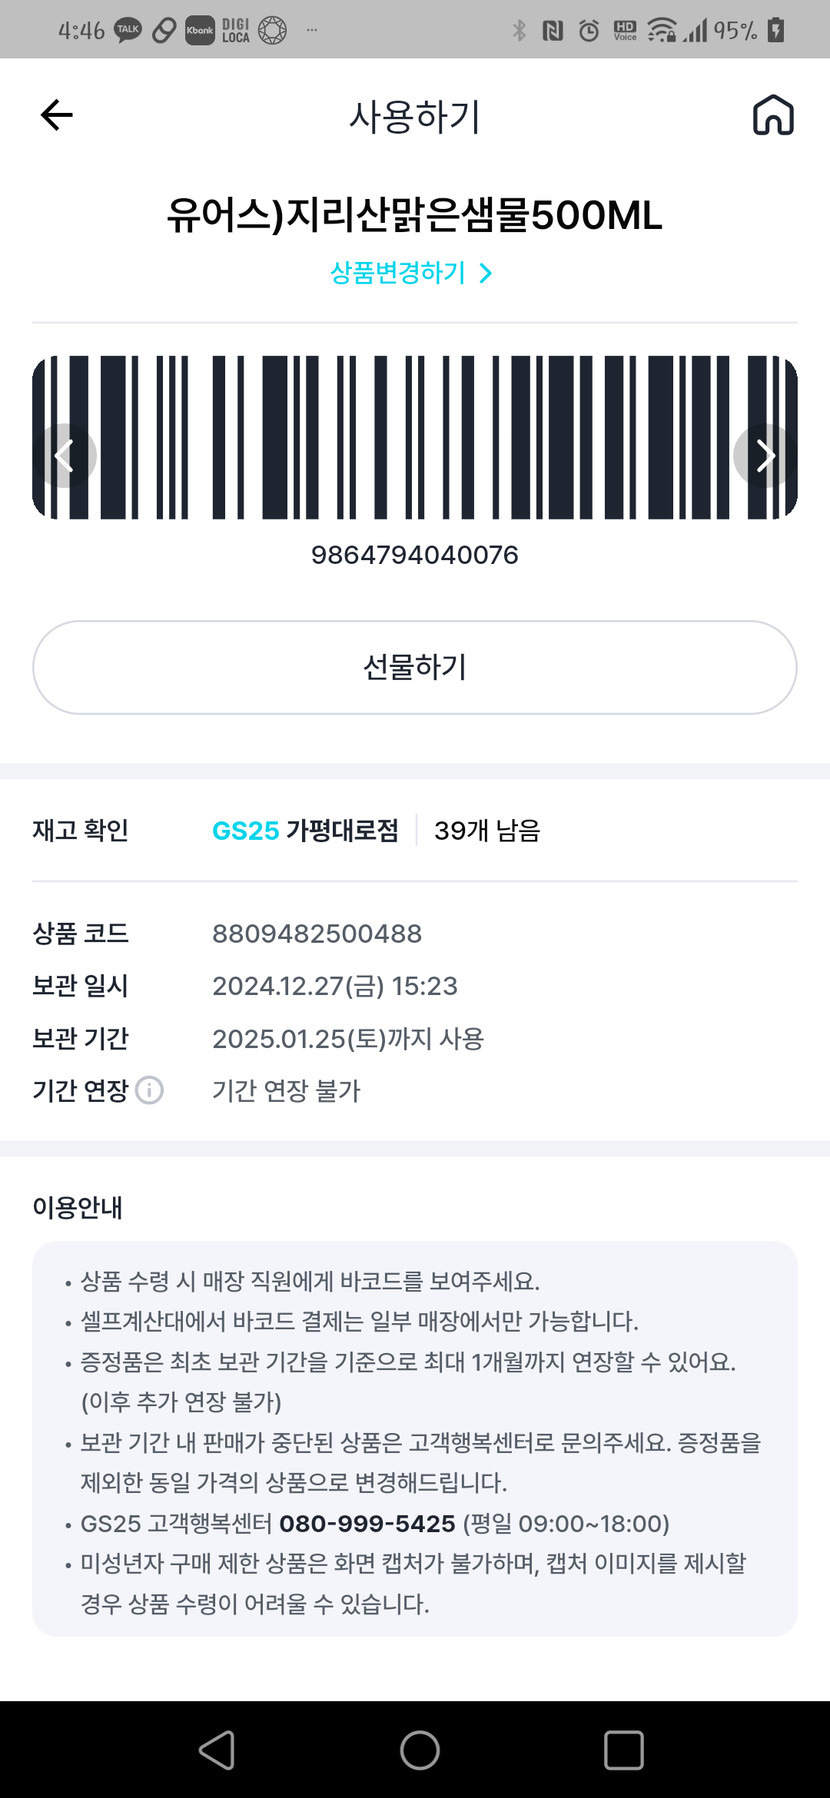
Task: Go to home via house icon
Action: (x=772, y=115)
